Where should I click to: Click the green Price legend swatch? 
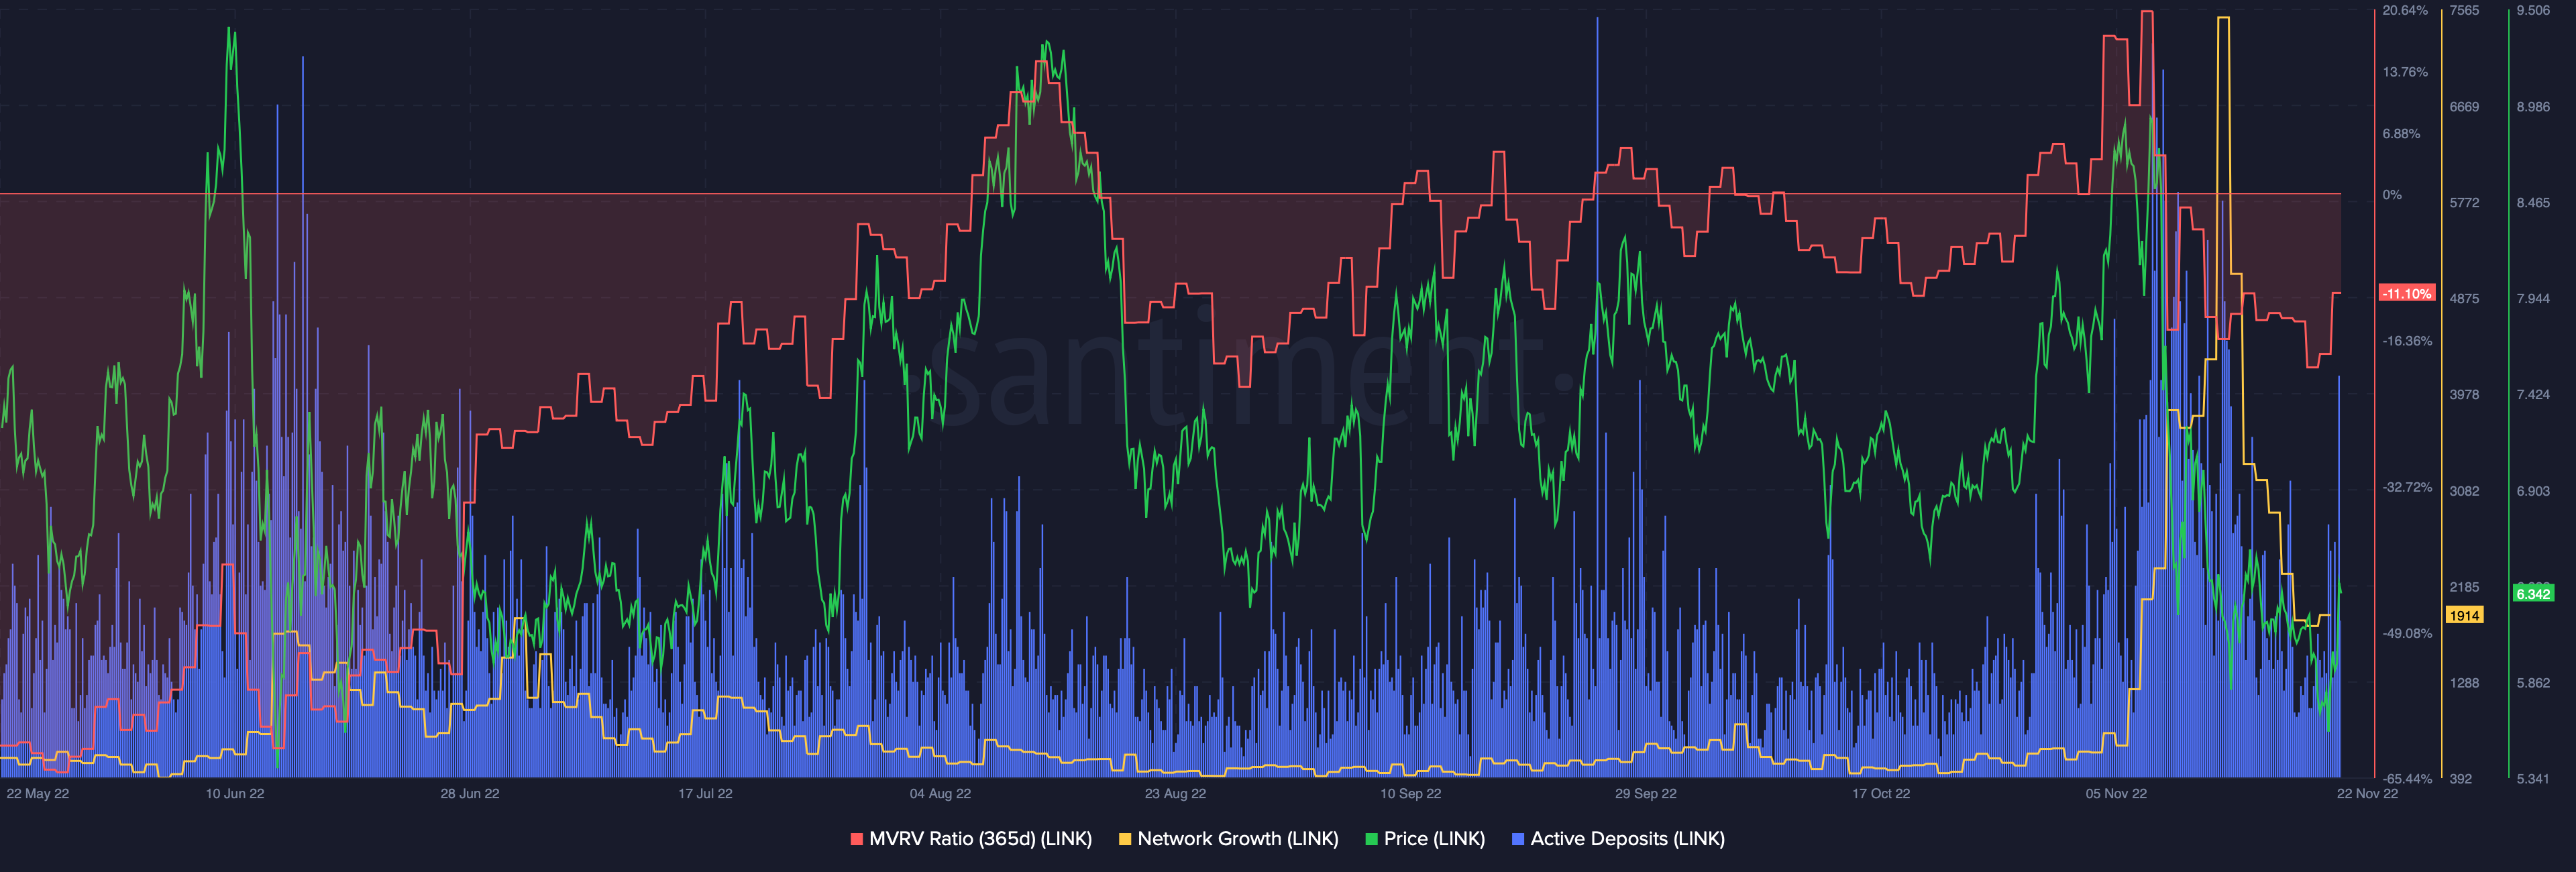1371,839
